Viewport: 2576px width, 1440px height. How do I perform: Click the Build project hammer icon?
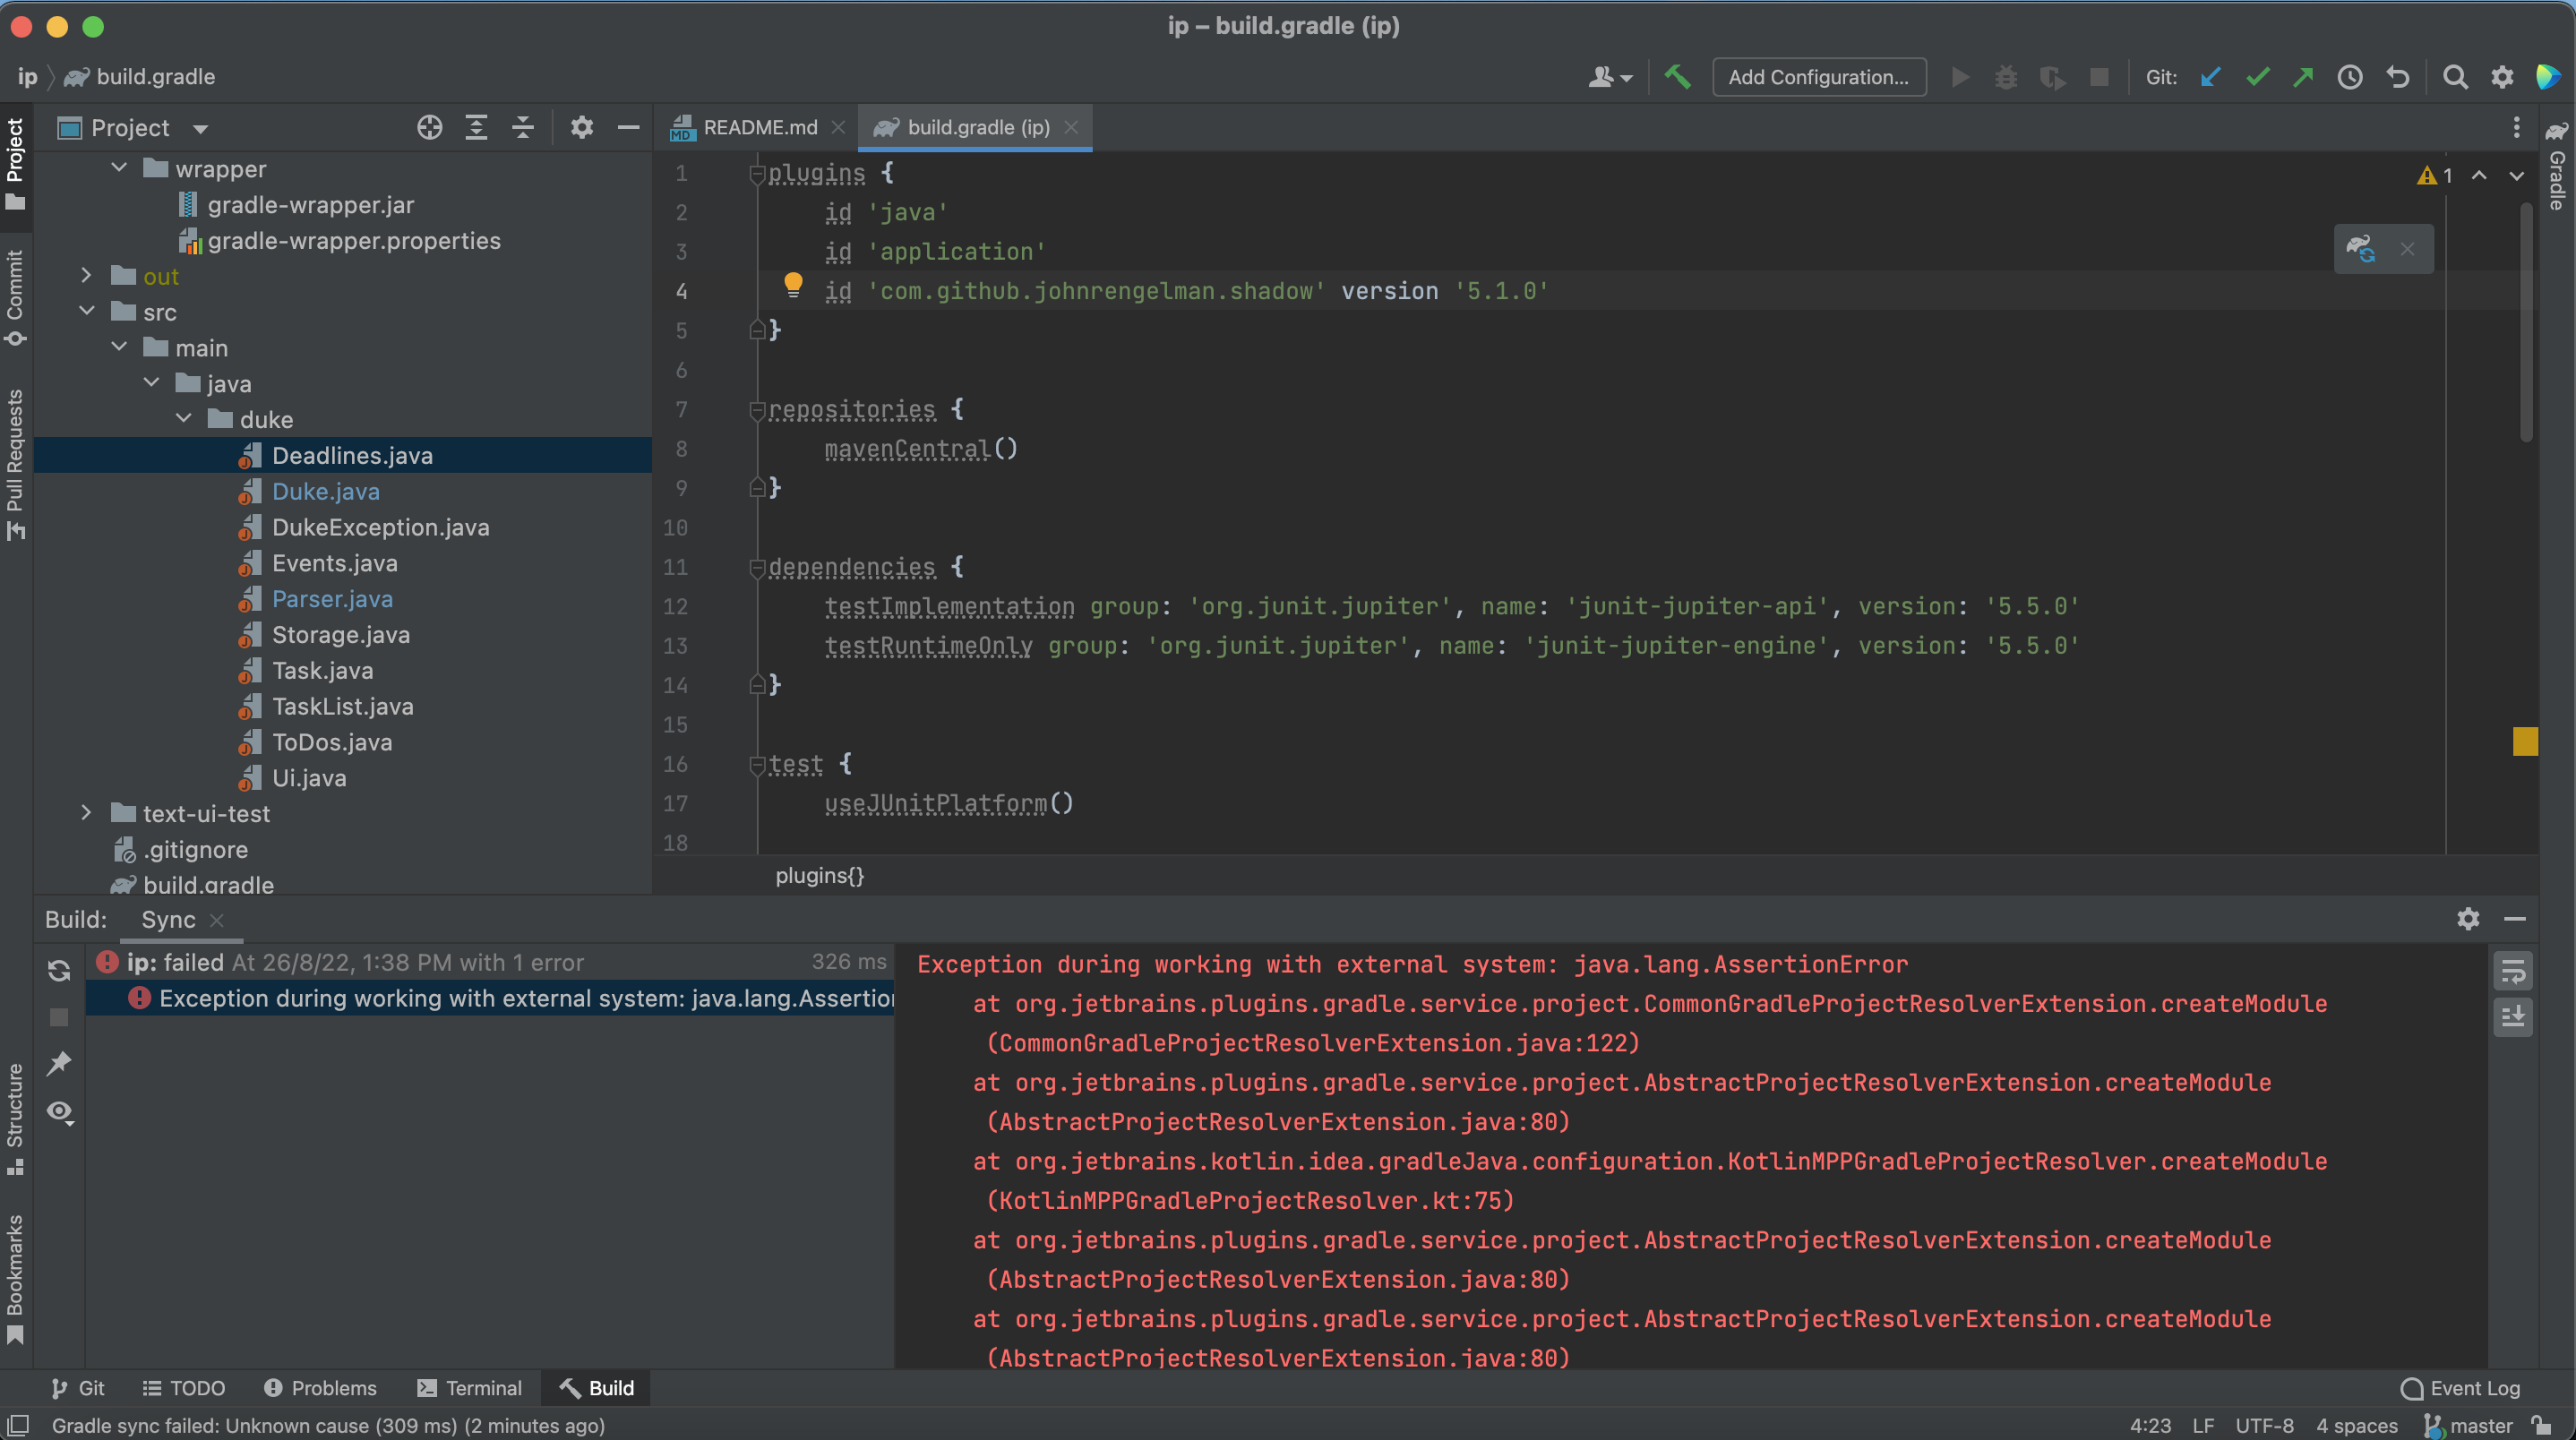point(1677,77)
